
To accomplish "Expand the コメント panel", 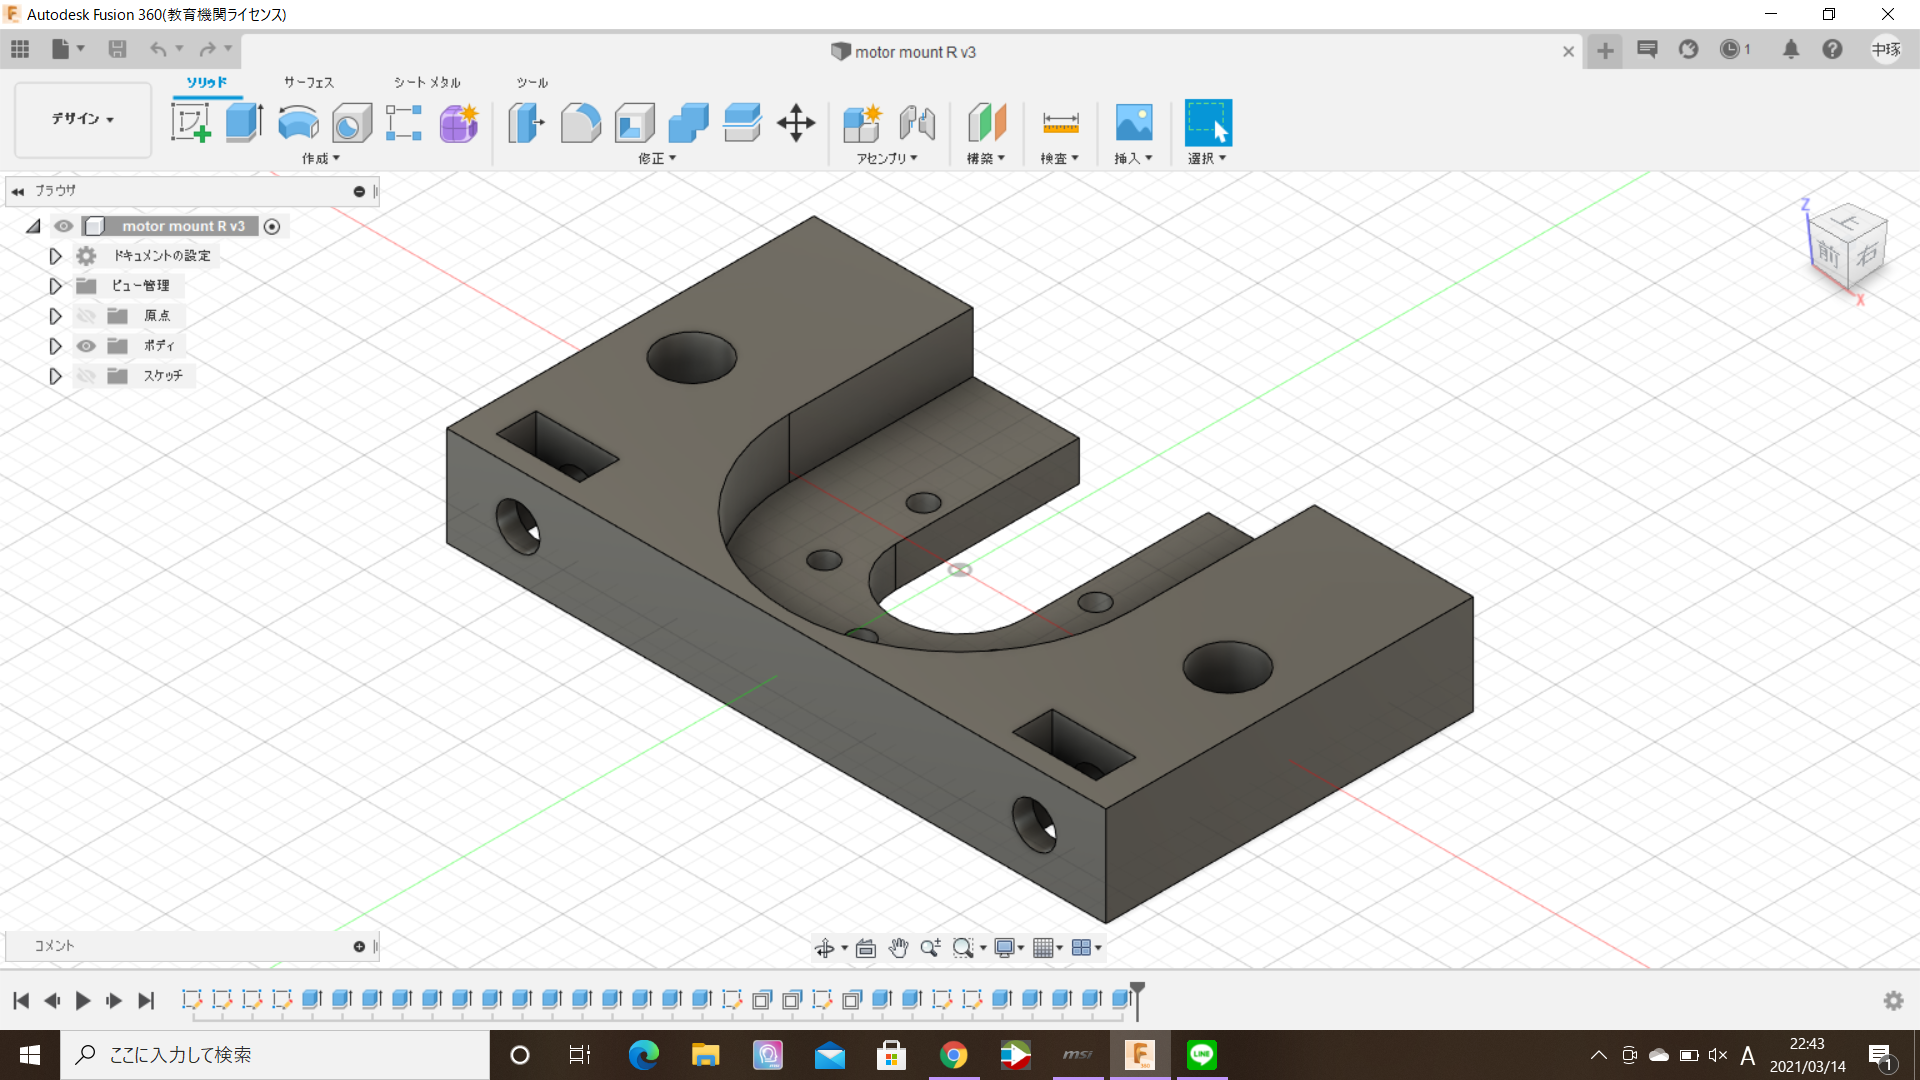I will [359, 946].
